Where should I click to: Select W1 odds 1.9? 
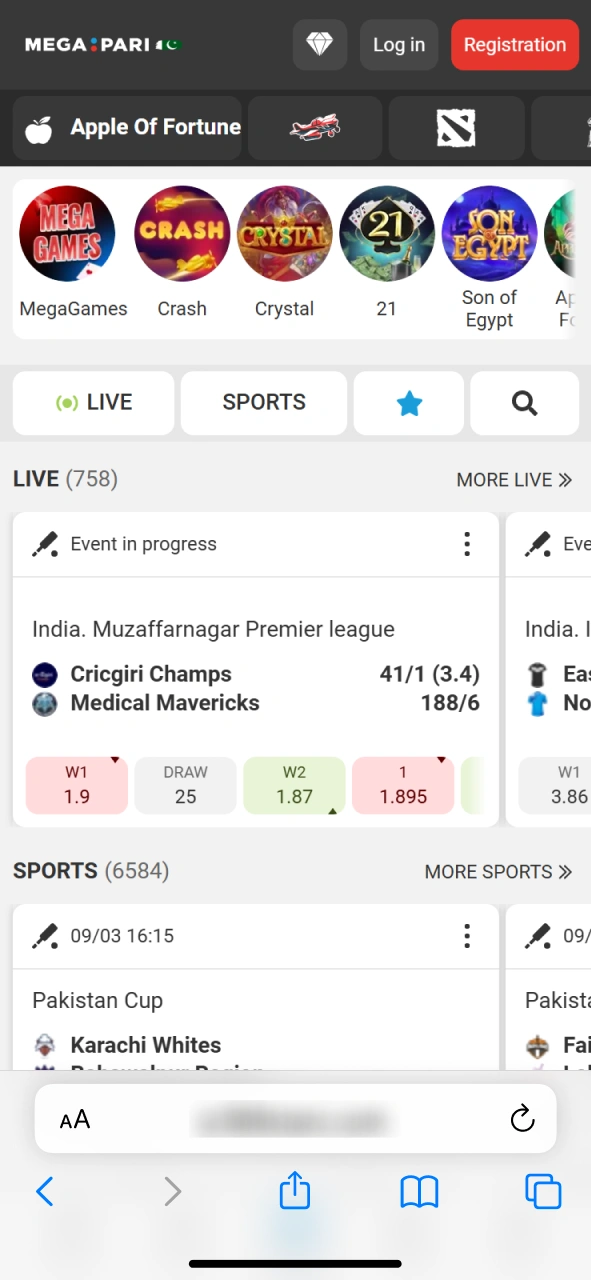click(77, 785)
